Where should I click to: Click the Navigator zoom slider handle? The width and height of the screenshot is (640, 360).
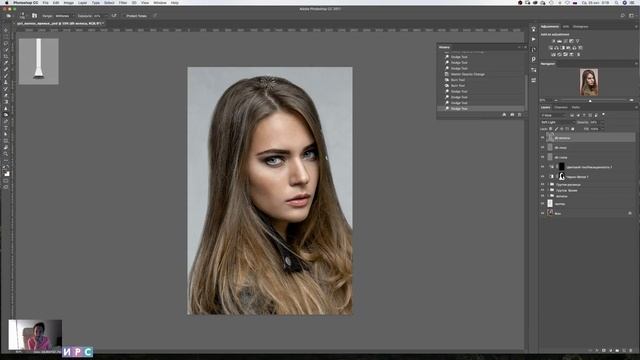[x=590, y=100]
